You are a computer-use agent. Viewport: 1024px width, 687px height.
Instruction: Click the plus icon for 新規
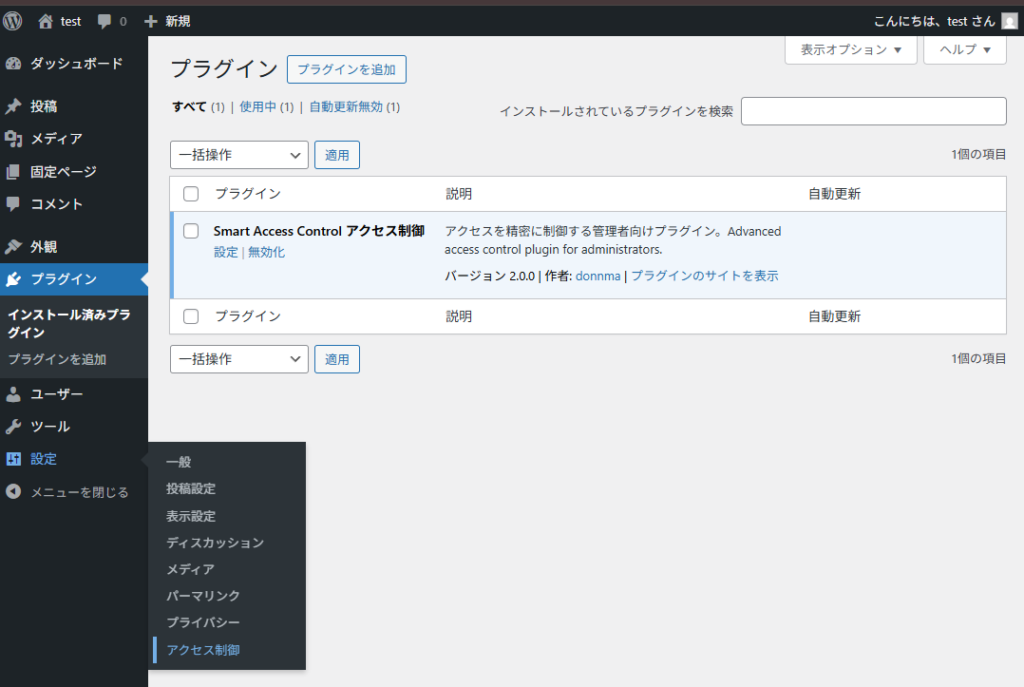(x=151, y=21)
